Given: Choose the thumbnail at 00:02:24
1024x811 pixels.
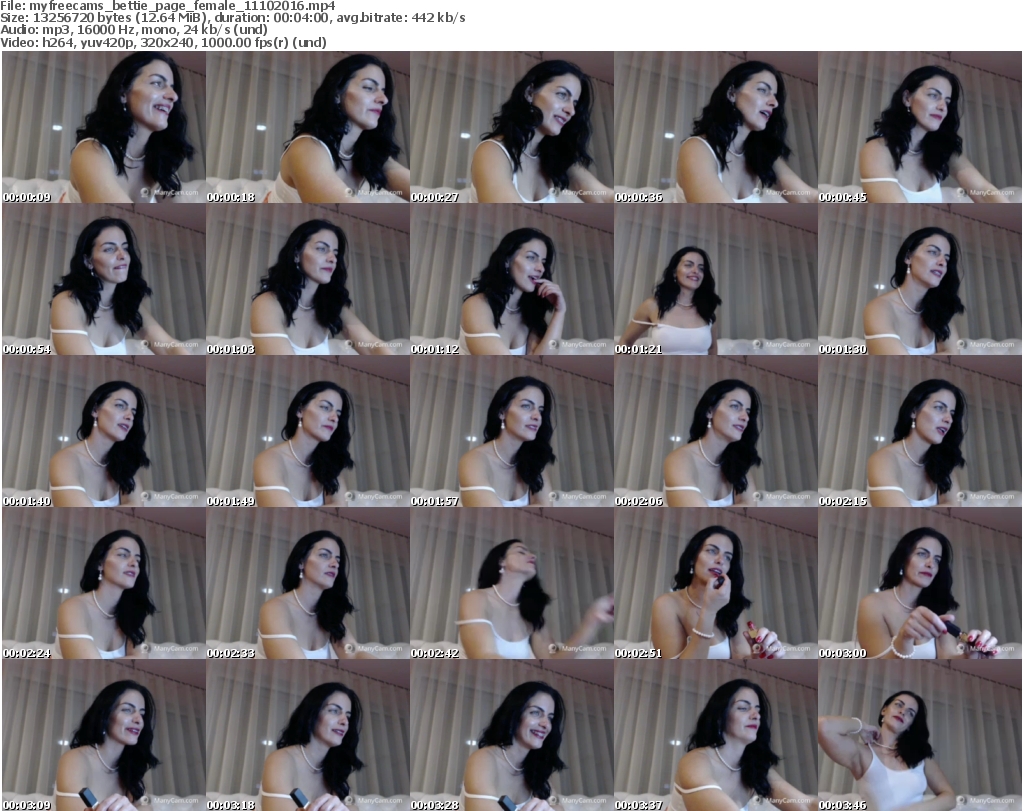Looking at the screenshot, I should click(104, 584).
